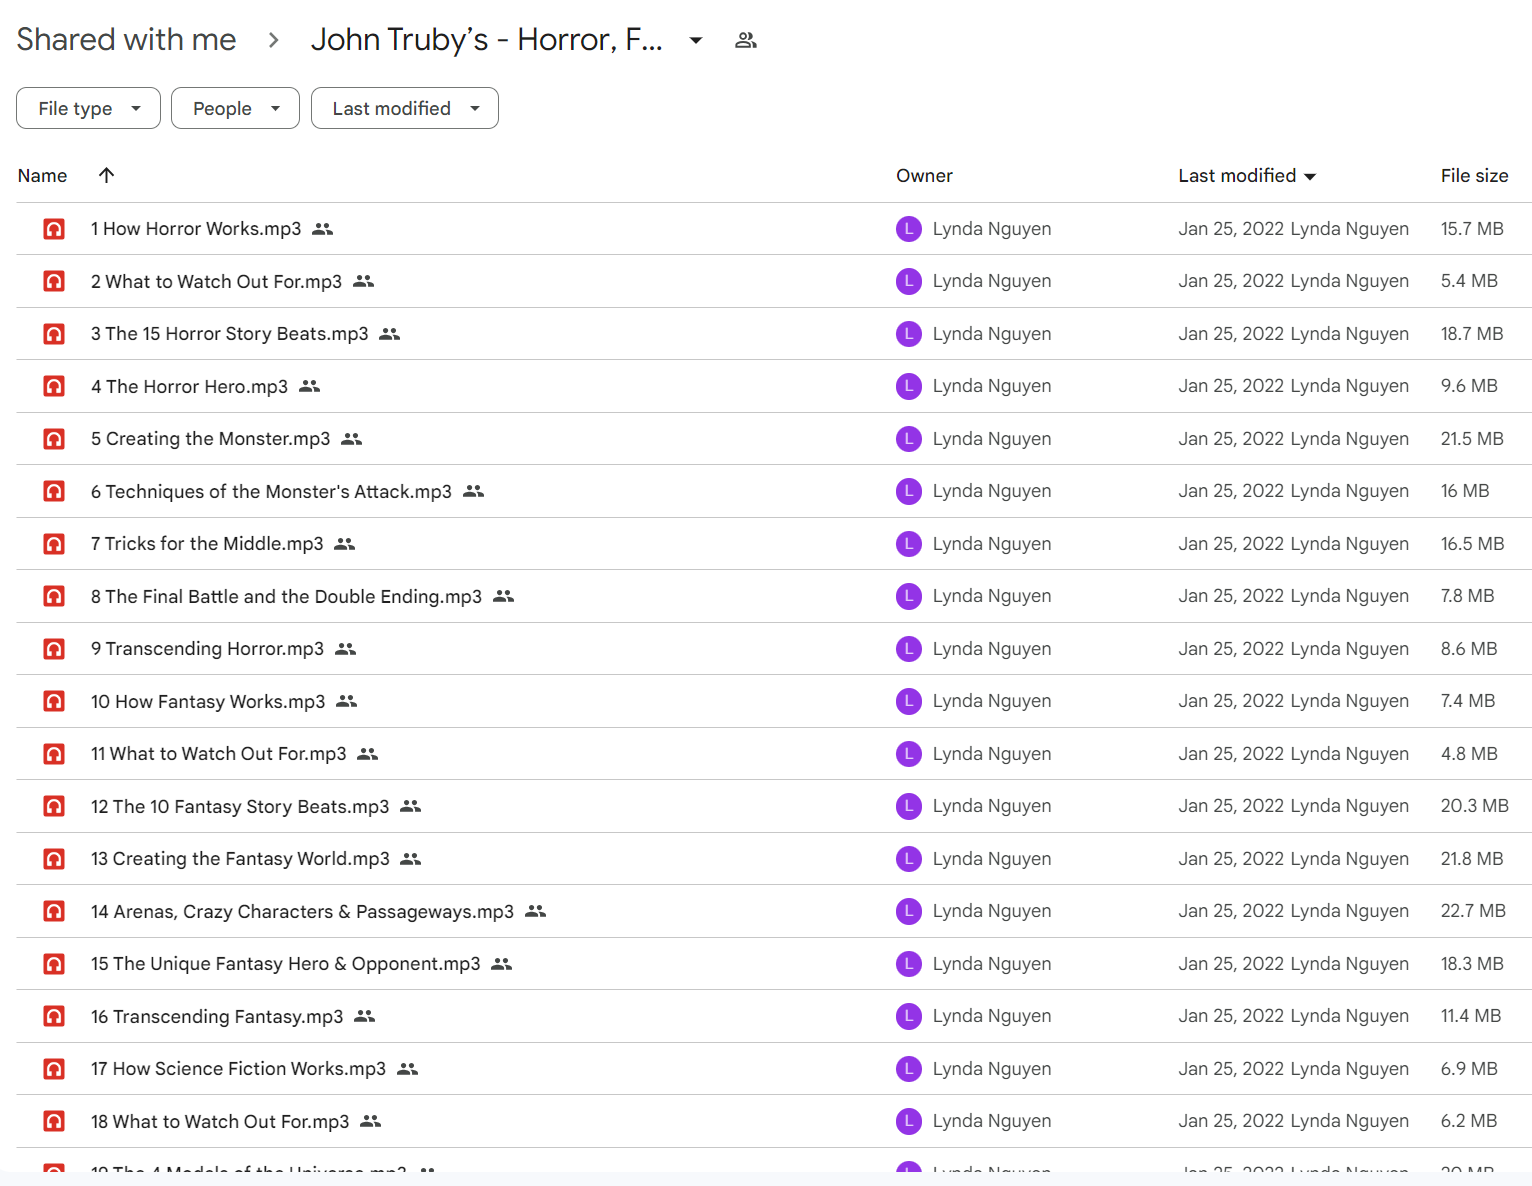Image resolution: width=1532 pixels, height=1186 pixels.
Task: Click the audio icon for 9 Transcending Horror.mp3
Action: tap(54, 649)
